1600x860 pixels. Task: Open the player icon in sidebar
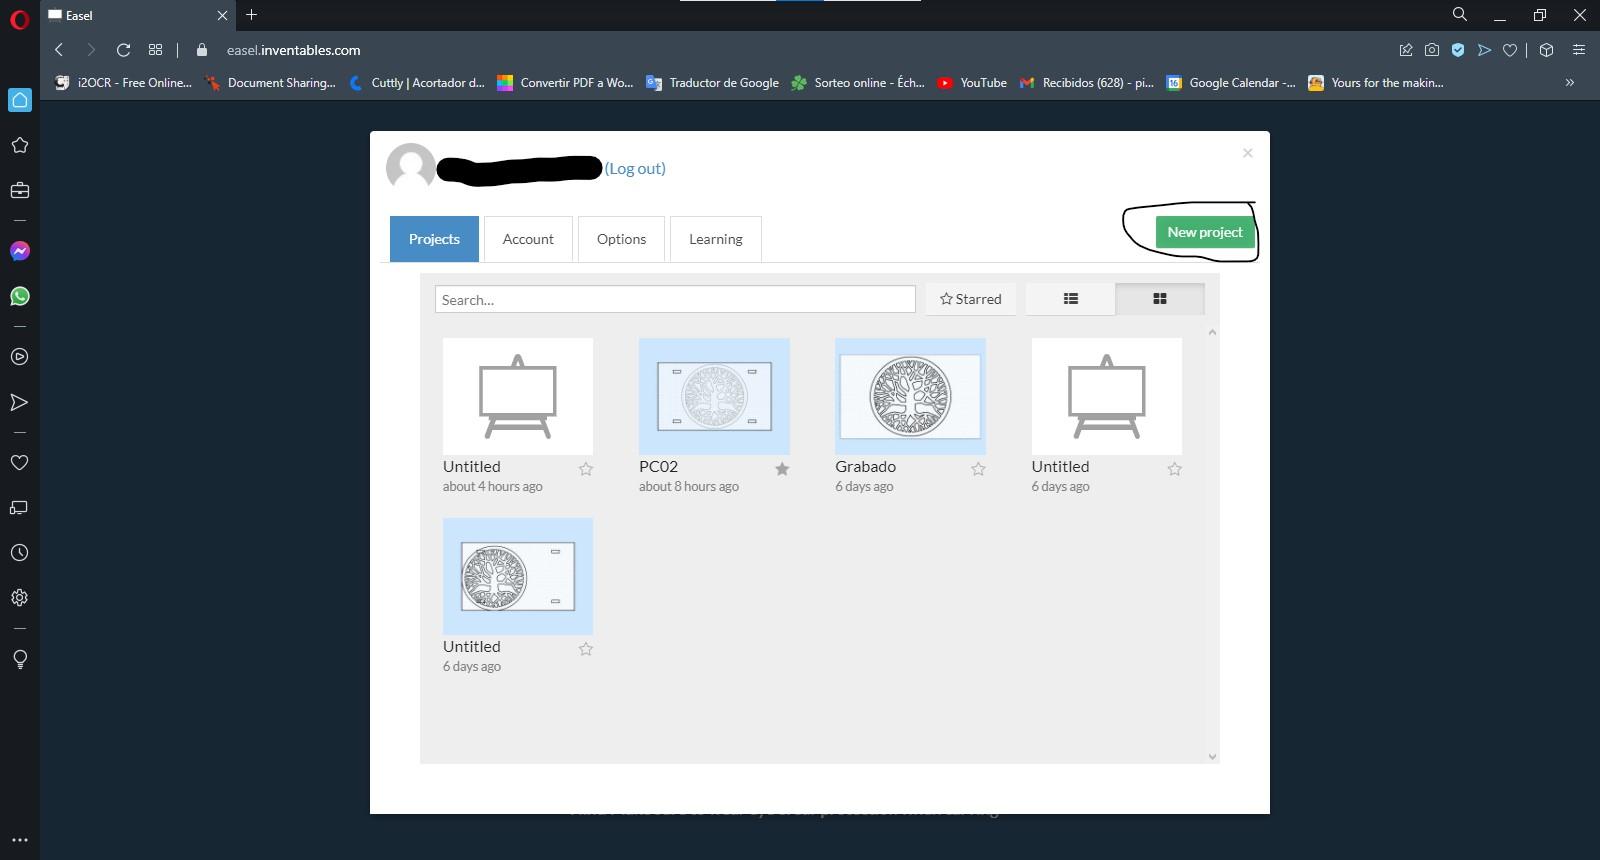point(19,357)
